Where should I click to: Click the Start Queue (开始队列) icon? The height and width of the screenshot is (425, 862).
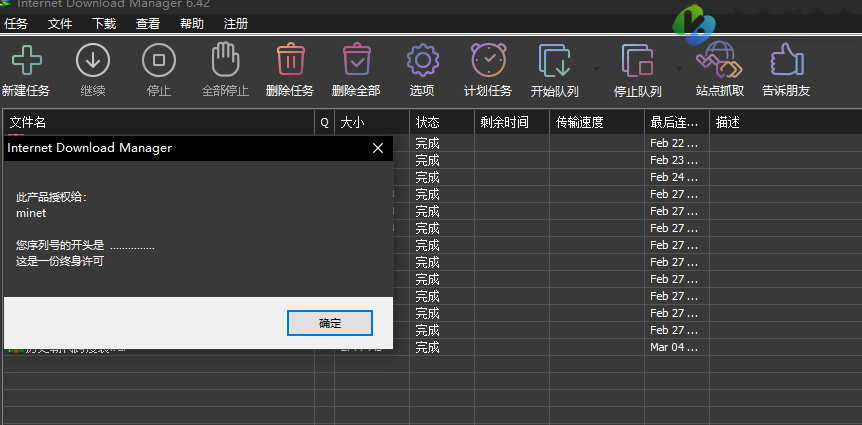554,61
